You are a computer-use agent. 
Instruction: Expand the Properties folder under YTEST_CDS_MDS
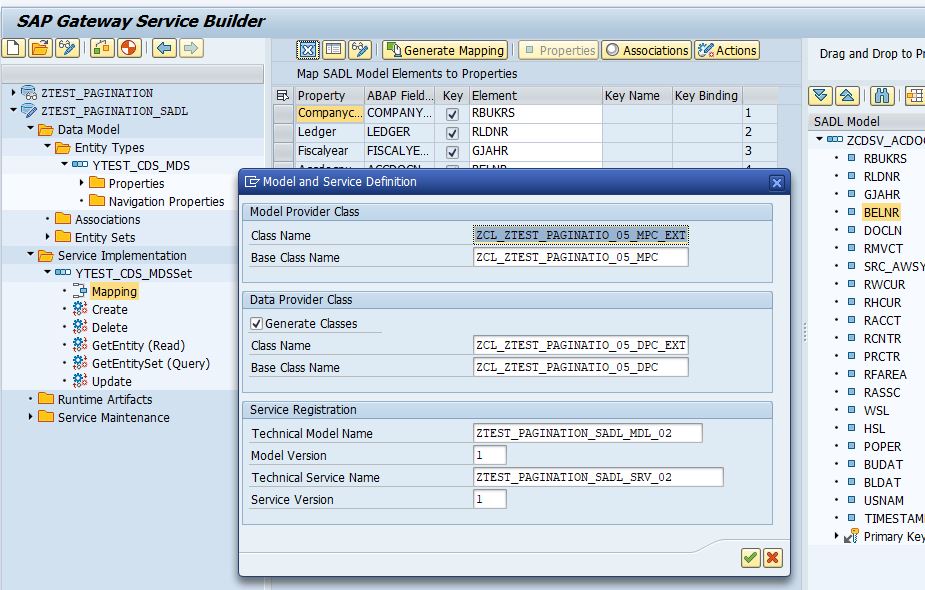[82, 181]
